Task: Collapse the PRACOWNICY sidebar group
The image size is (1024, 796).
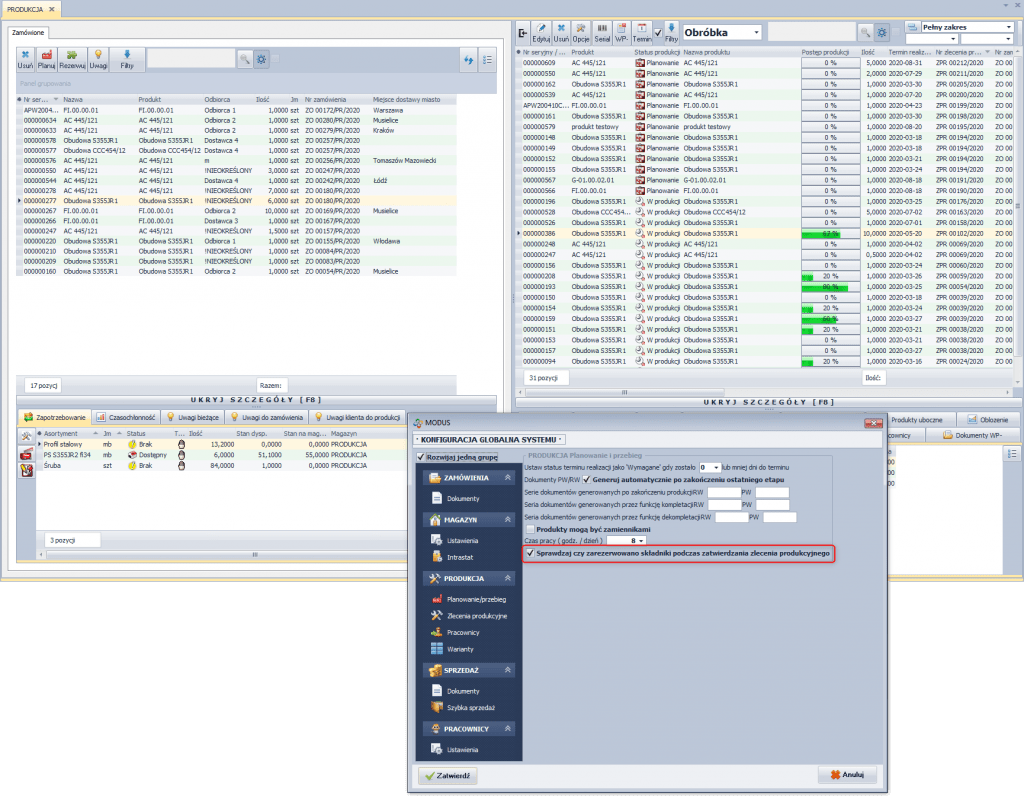Action: click(x=507, y=729)
